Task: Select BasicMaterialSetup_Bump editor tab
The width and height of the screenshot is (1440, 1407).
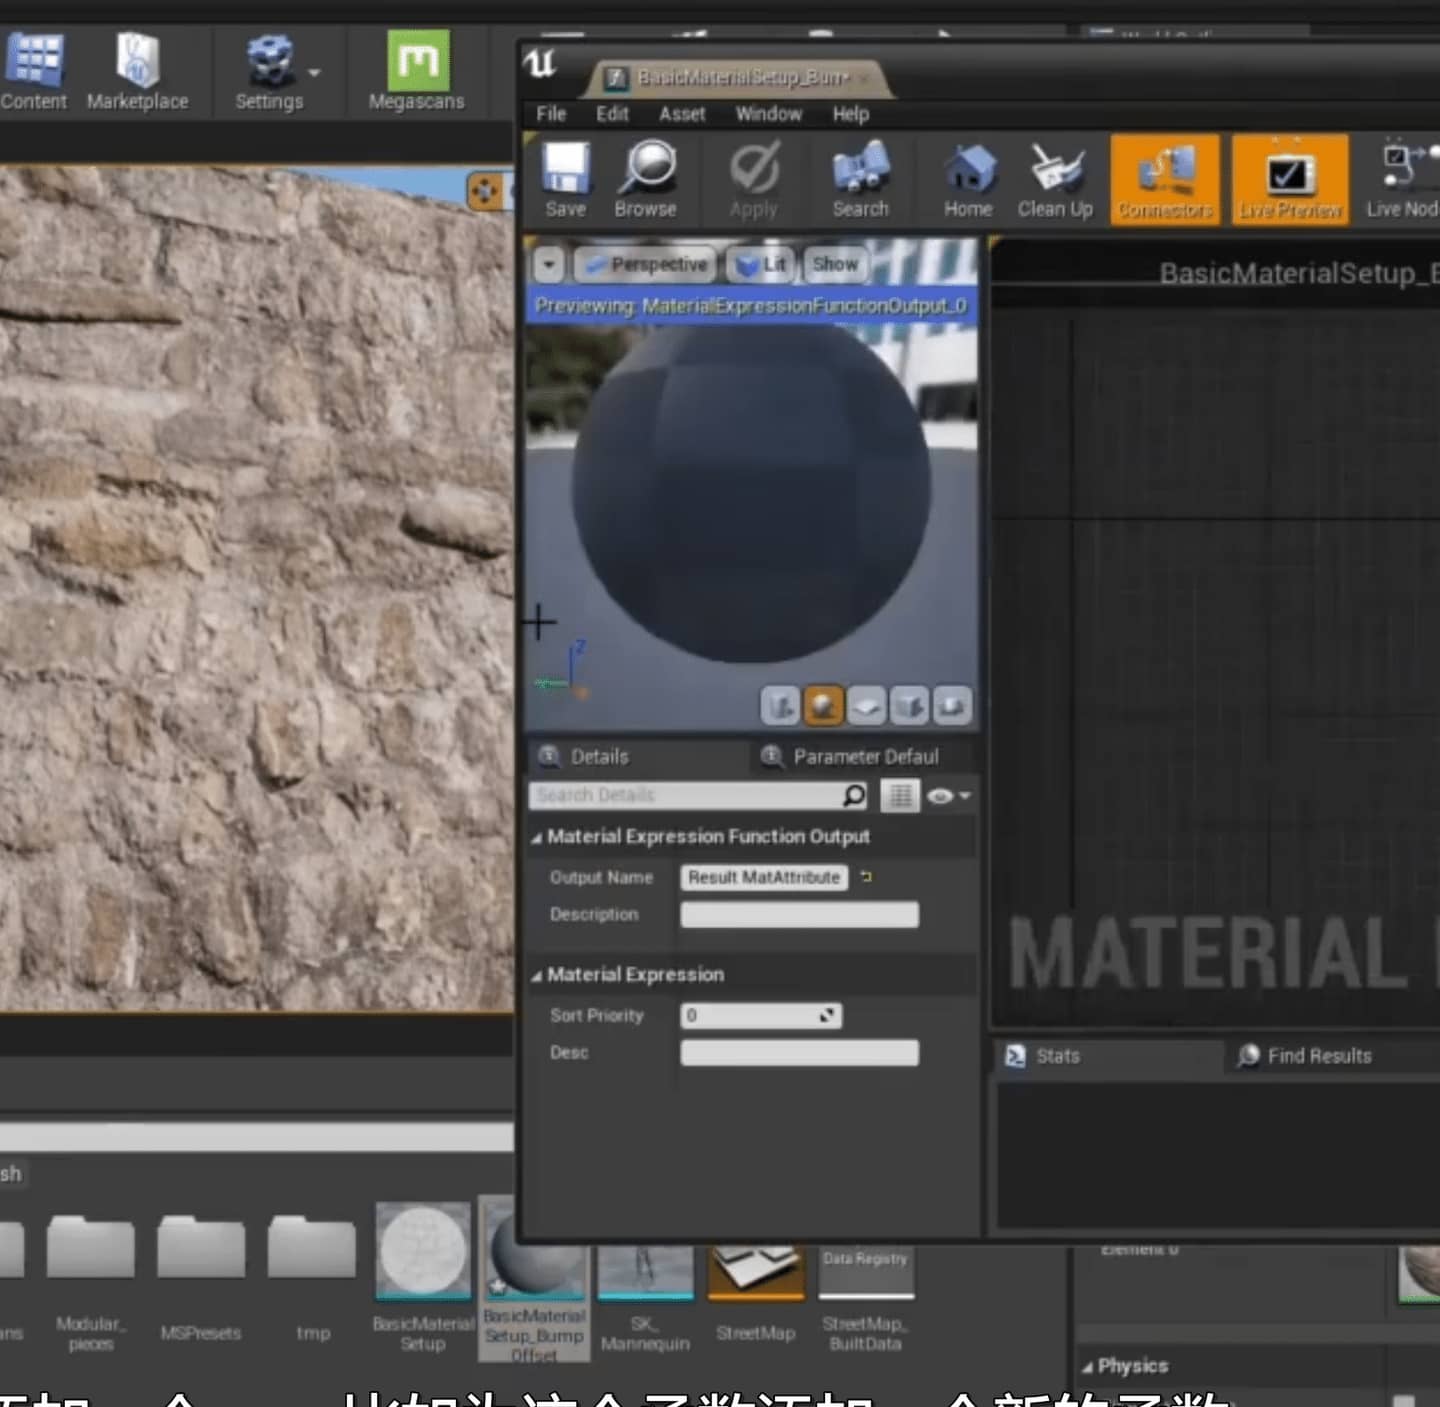Action: (x=742, y=78)
